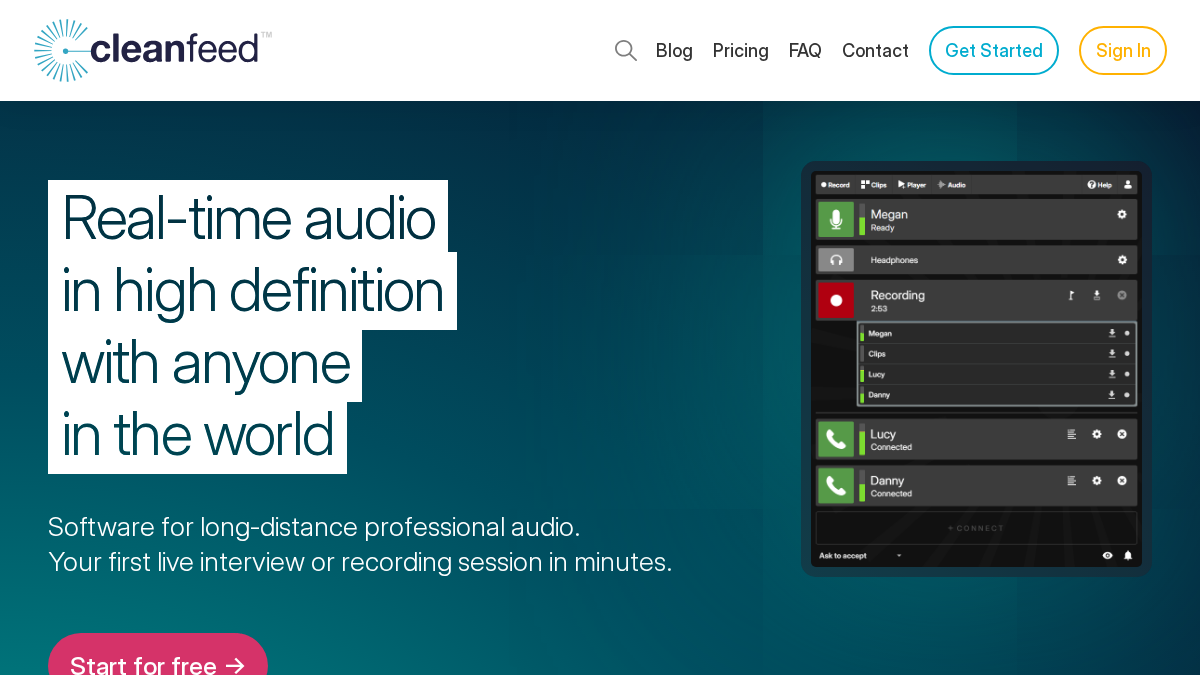Discard the Recording with the X icon

(x=1122, y=295)
